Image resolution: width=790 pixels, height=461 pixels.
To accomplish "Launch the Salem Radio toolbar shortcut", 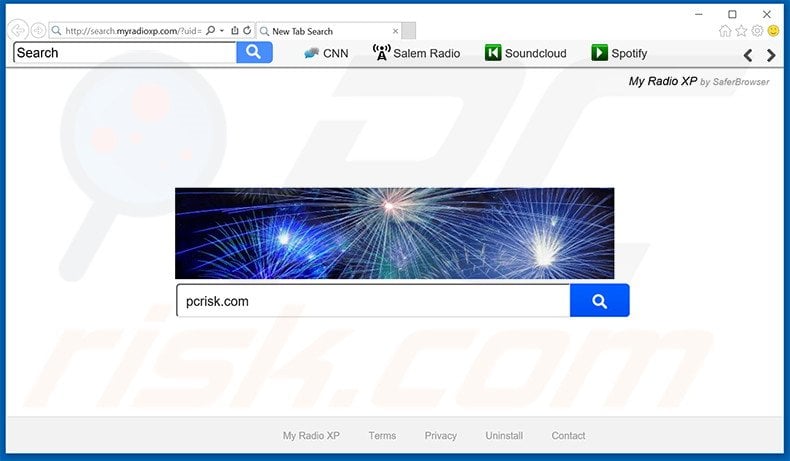I will coord(416,53).
